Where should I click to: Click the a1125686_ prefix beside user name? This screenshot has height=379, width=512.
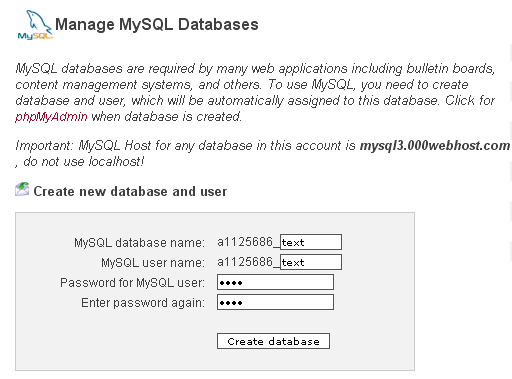point(248,262)
